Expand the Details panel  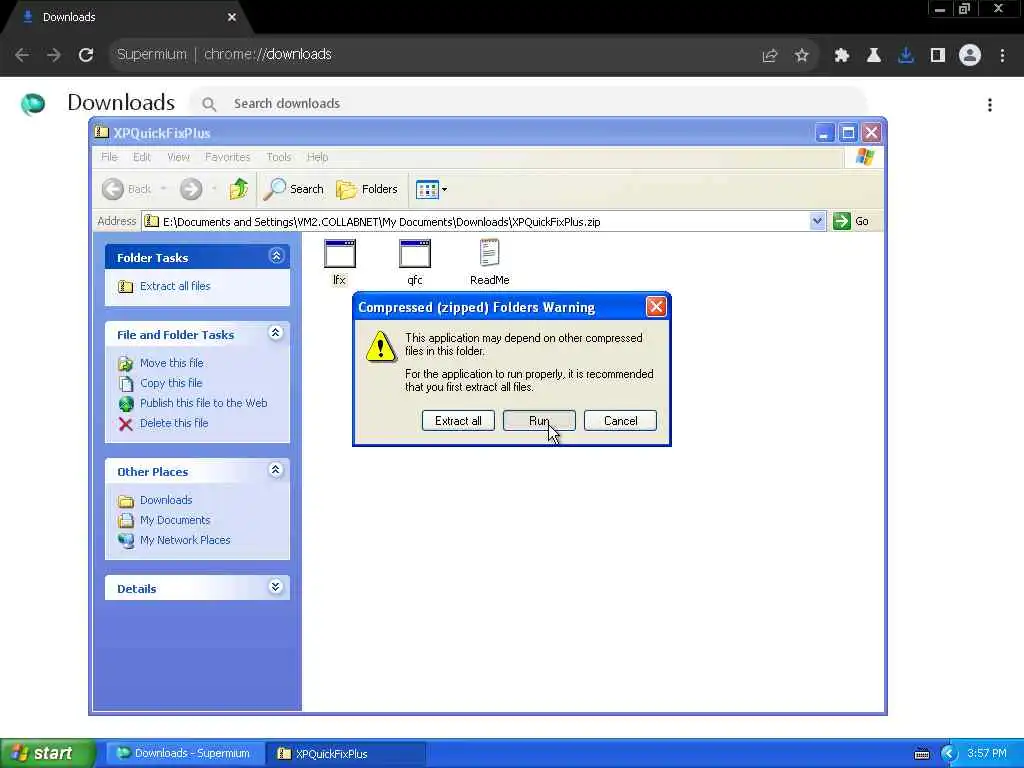pyautogui.click(x=276, y=587)
